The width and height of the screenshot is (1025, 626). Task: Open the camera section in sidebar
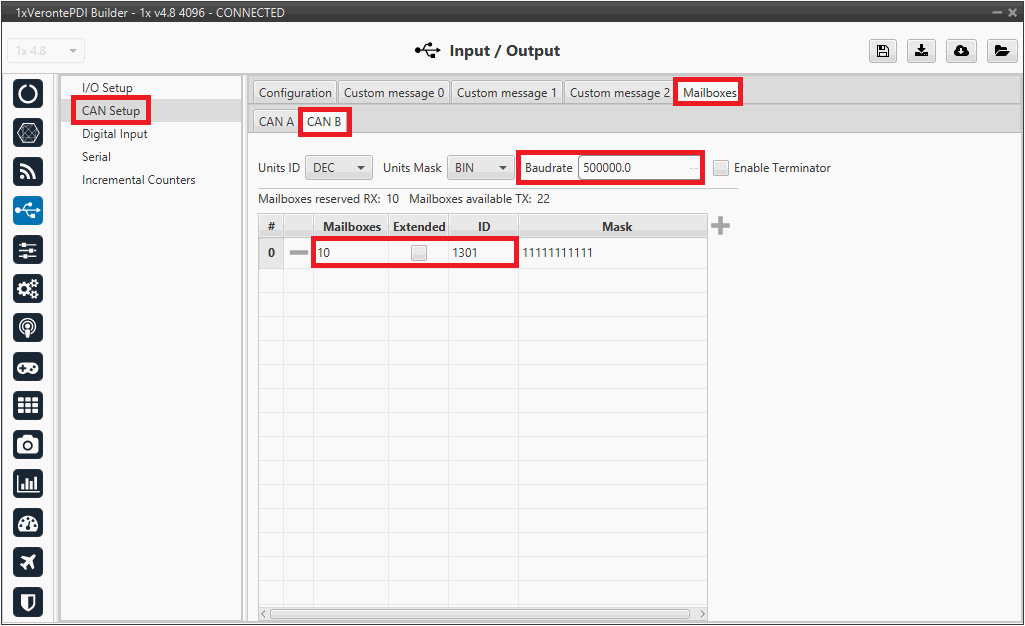[x=28, y=444]
